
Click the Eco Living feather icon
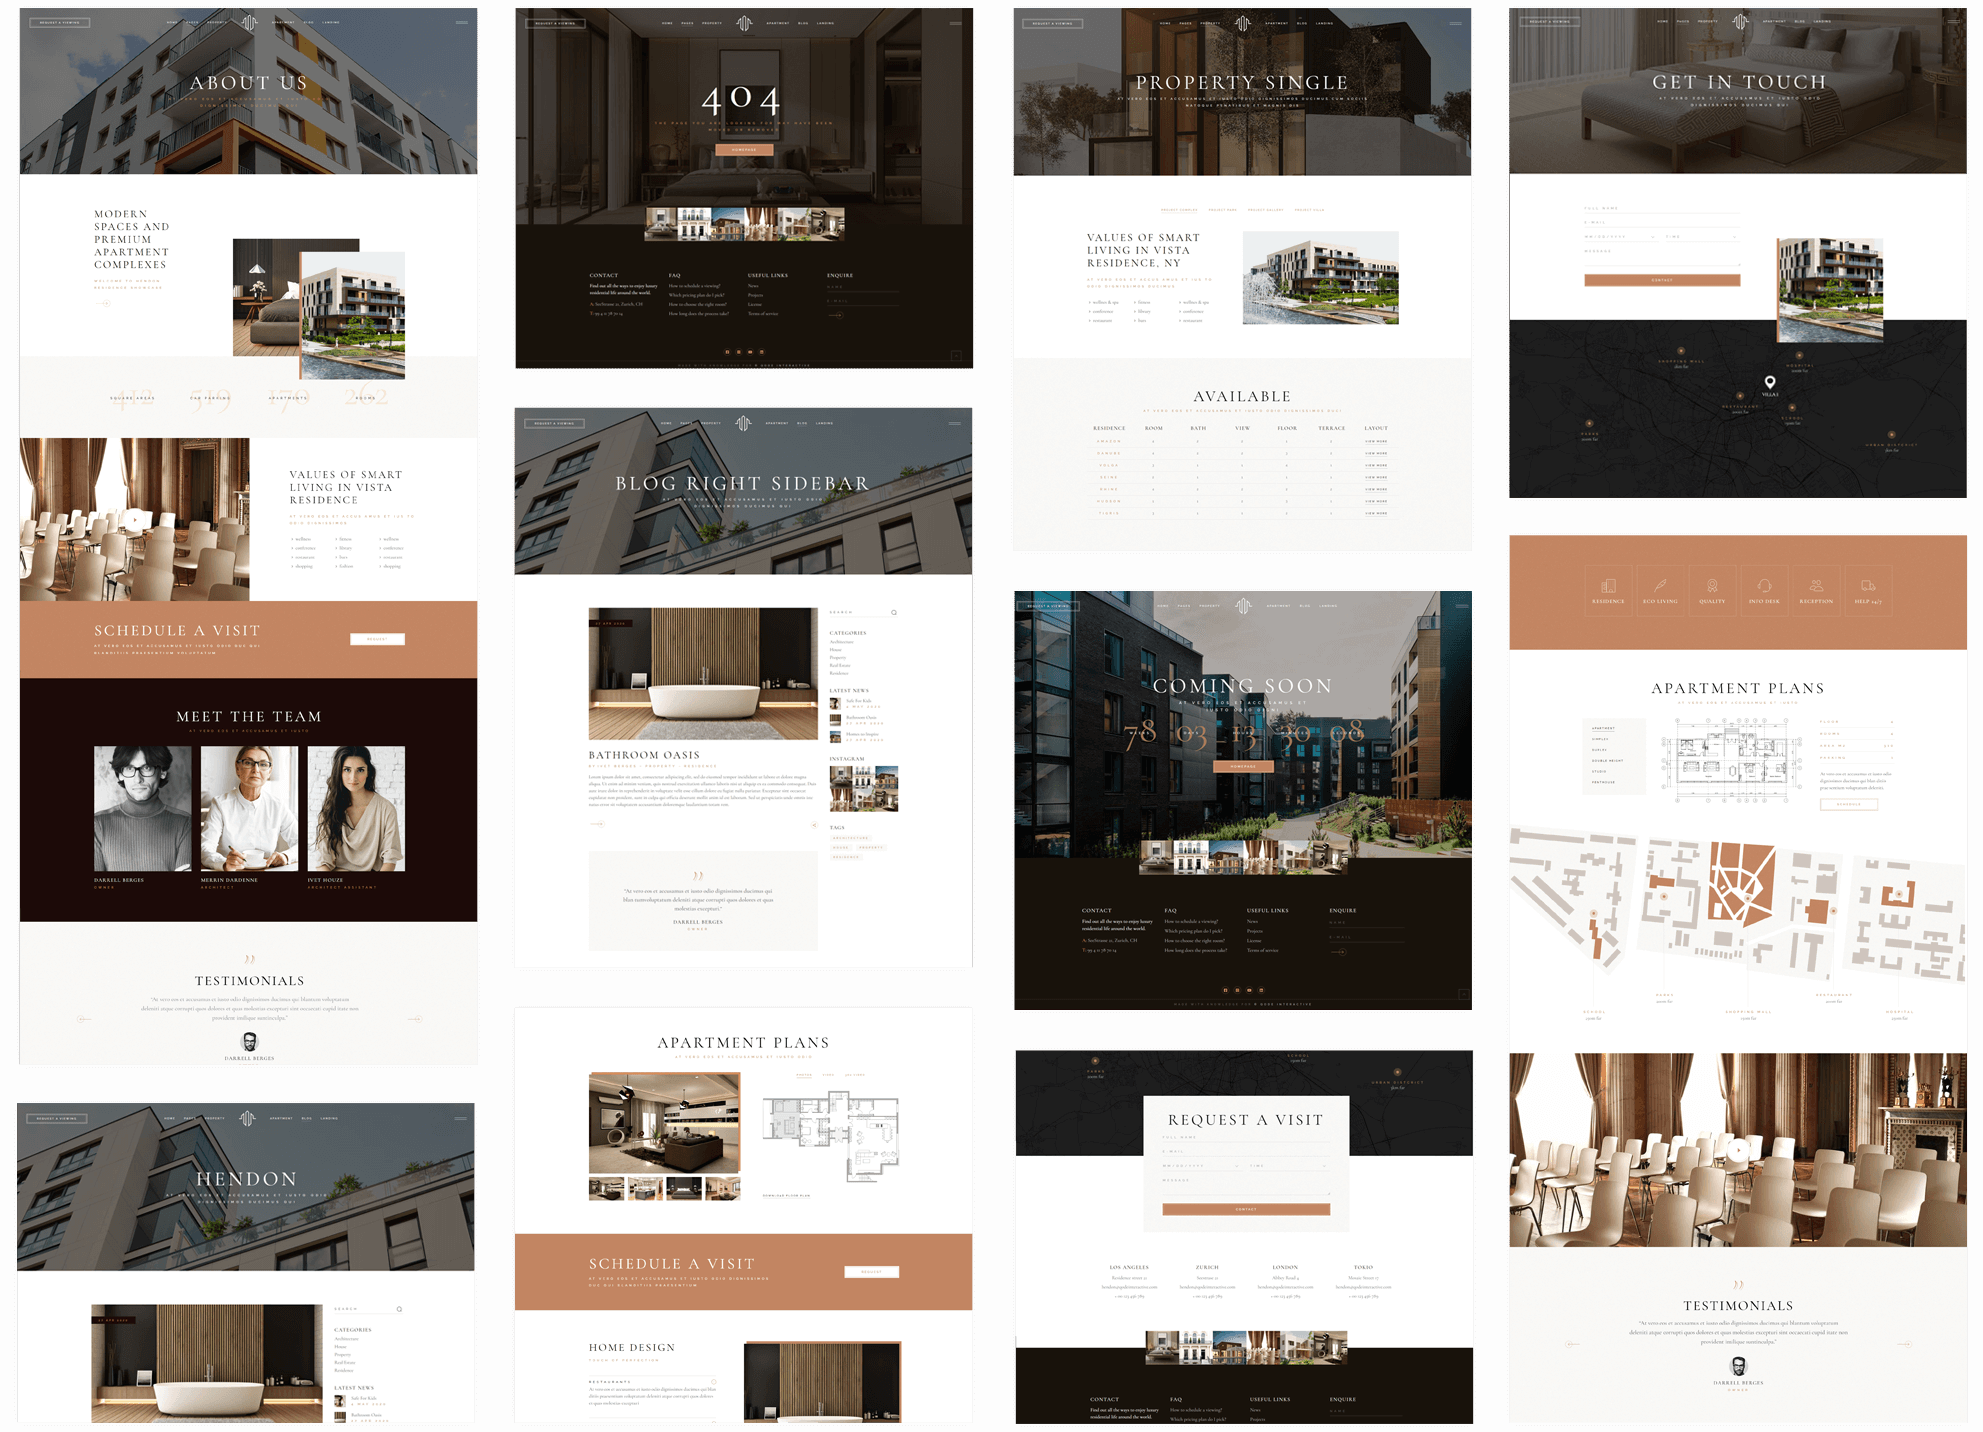[x=1660, y=585]
